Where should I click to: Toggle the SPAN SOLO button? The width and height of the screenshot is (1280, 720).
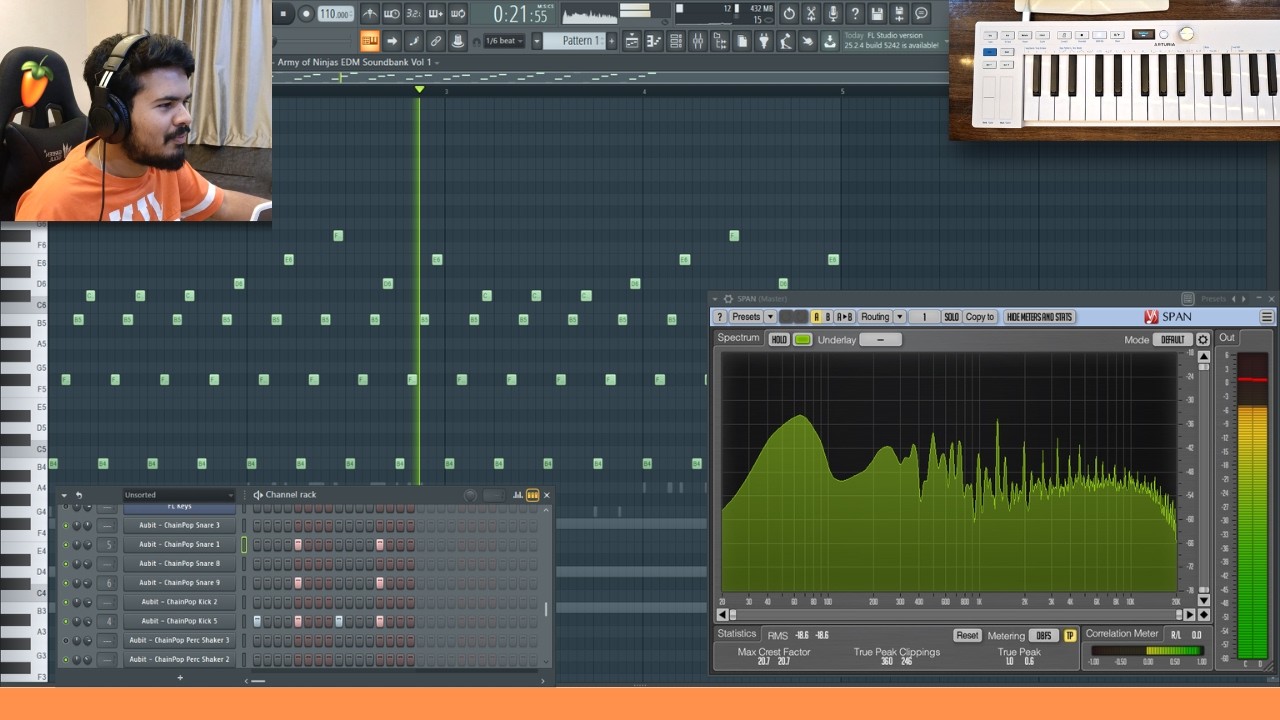point(951,317)
